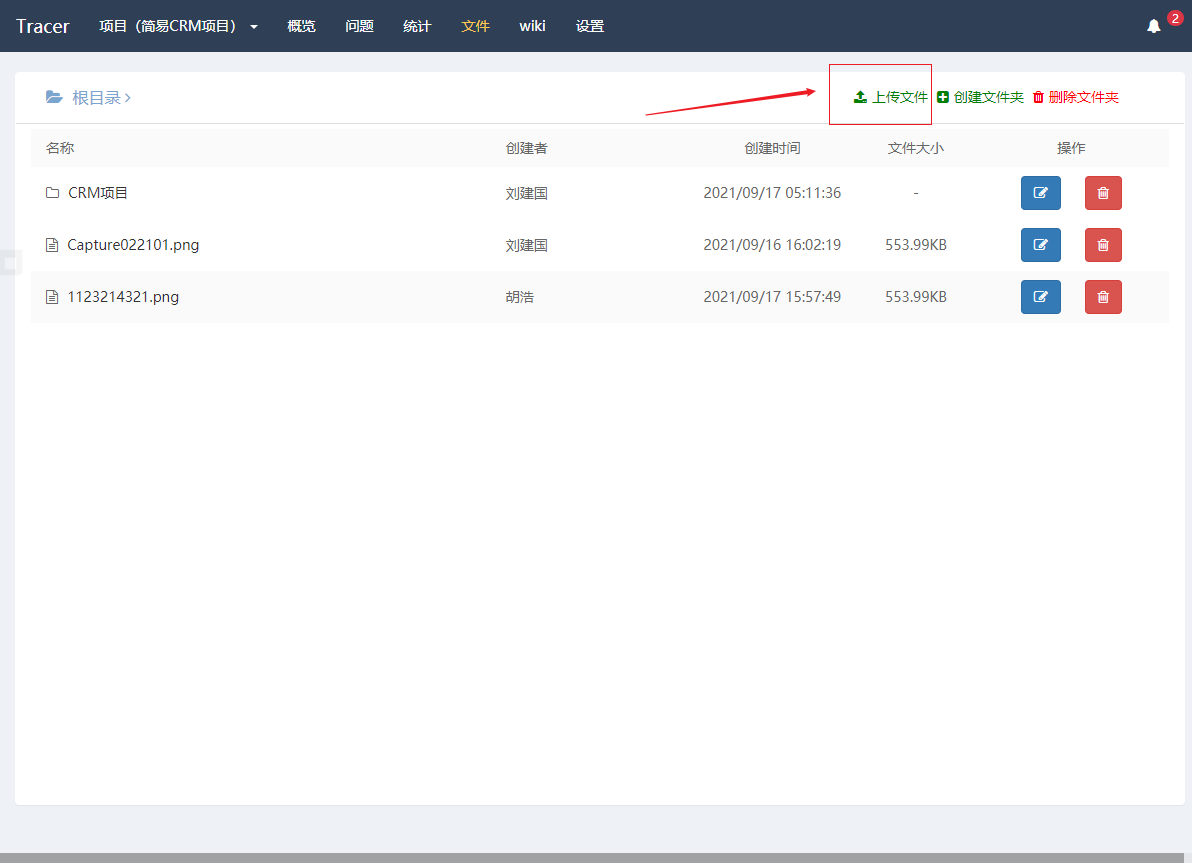The width and height of the screenshot is (1192, 863).
Task: Click 上传文件 to upload a file
Action: tap(890, 97)
